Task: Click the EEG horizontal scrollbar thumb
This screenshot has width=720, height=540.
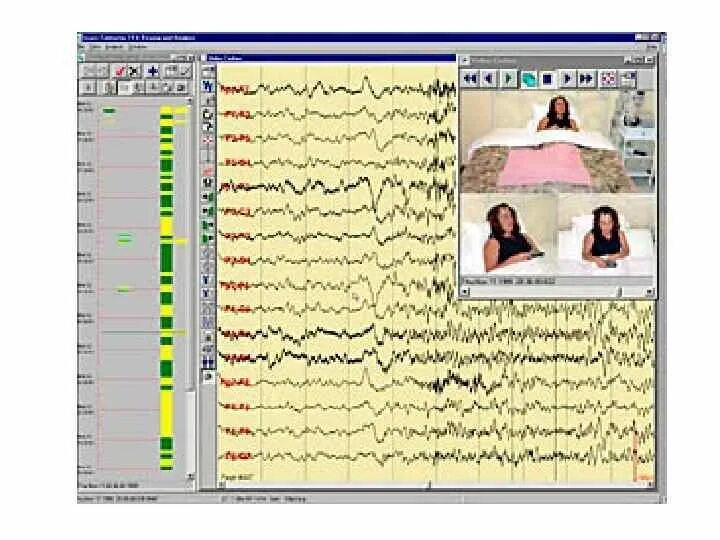Action: tap(429, 484)
